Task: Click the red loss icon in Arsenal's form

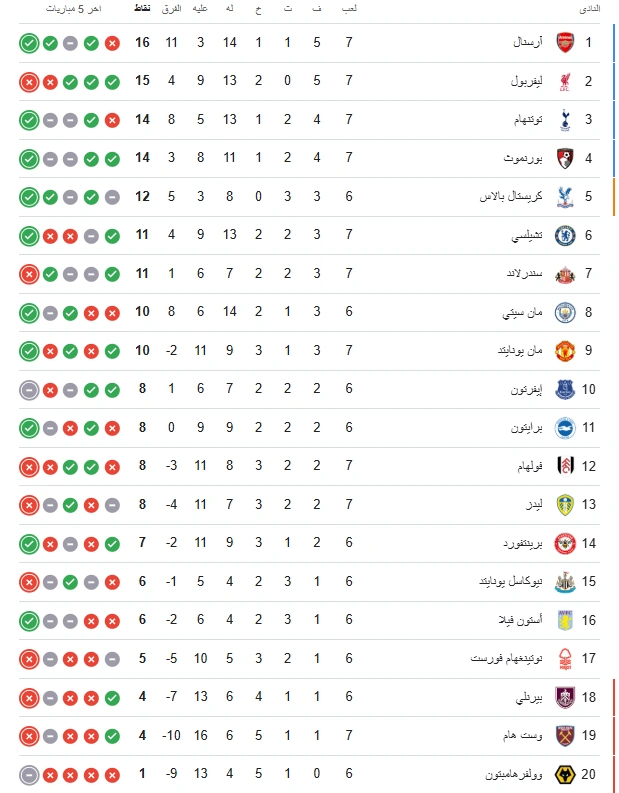Action: (112, 43)
